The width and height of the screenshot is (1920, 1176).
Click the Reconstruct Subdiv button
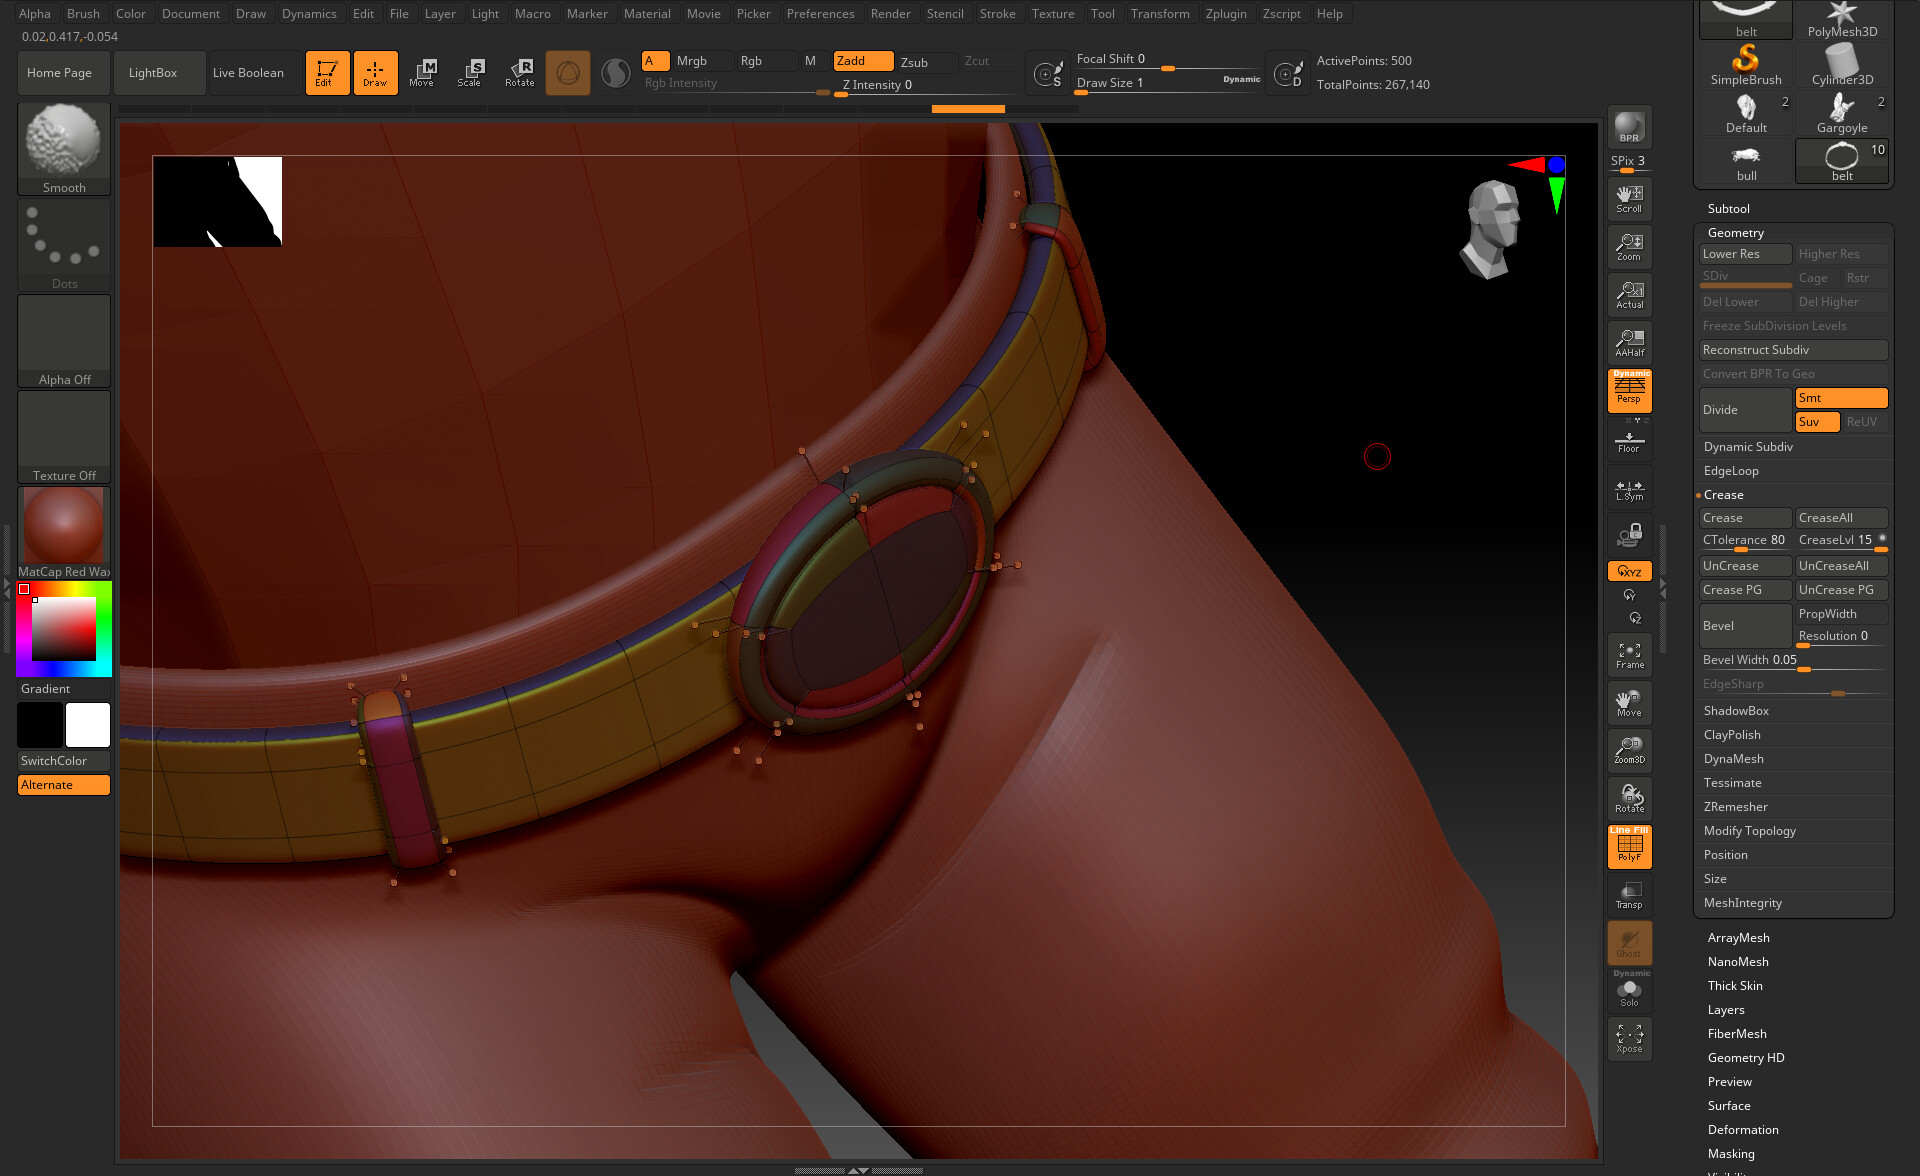pyautogui.click(x=1794, y=350)
